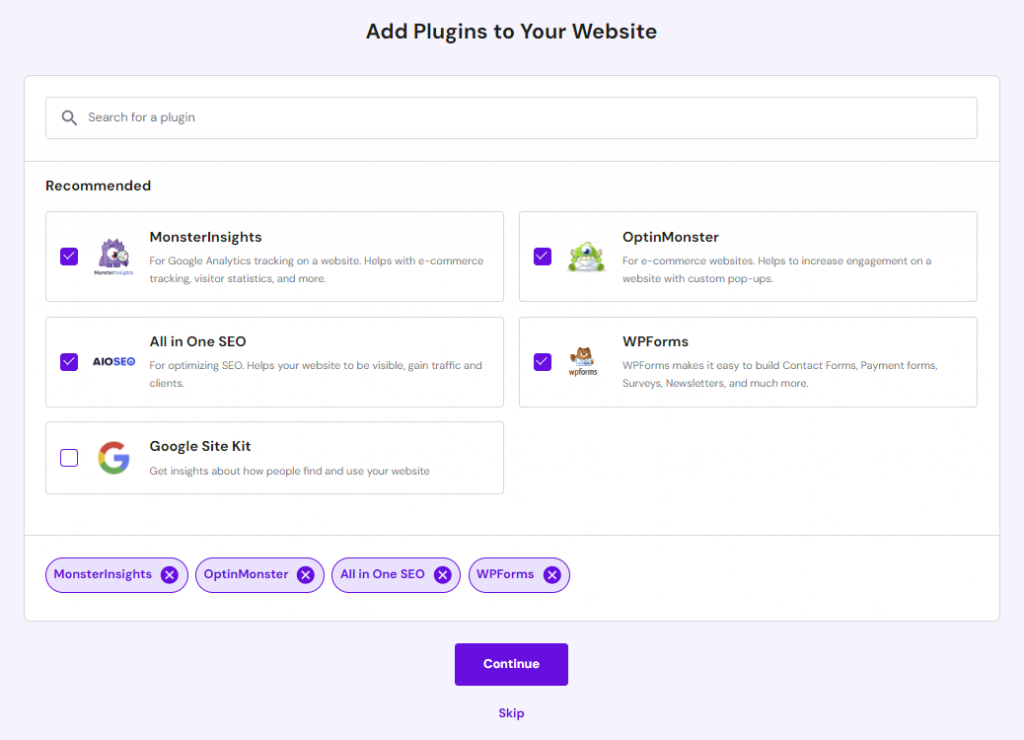Screen dimensions: 1024x740
Task: Uncheck the All in One SEO checkbox
Action: 68,361
